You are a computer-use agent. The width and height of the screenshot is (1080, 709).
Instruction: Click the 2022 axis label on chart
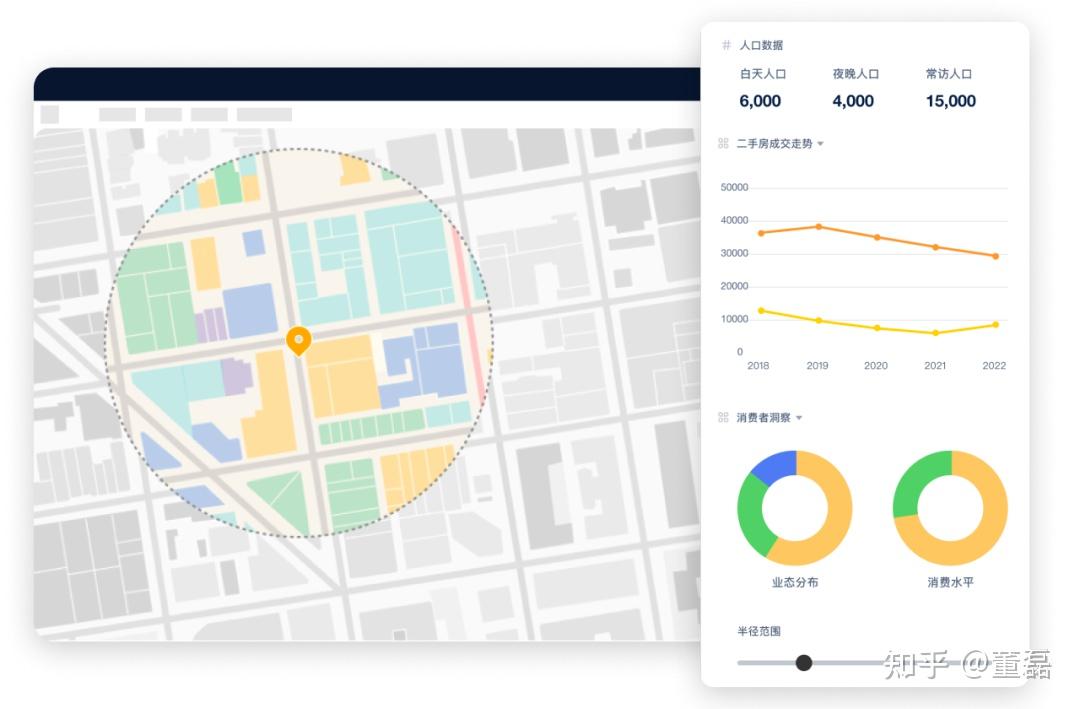(x=993, y=366)
